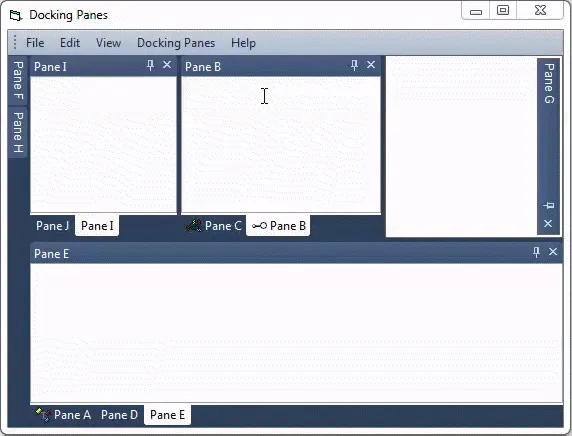The image size is (572, 436).
Task: Expand auto-hidden Pane H side tab
Action: (x=18, y=132)
